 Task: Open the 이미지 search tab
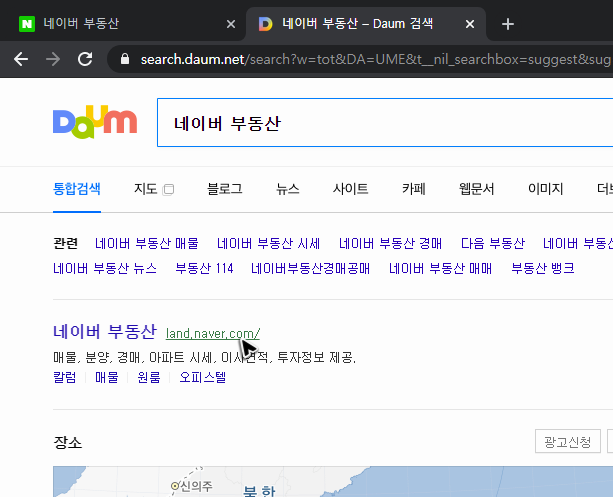pos(545,189)
